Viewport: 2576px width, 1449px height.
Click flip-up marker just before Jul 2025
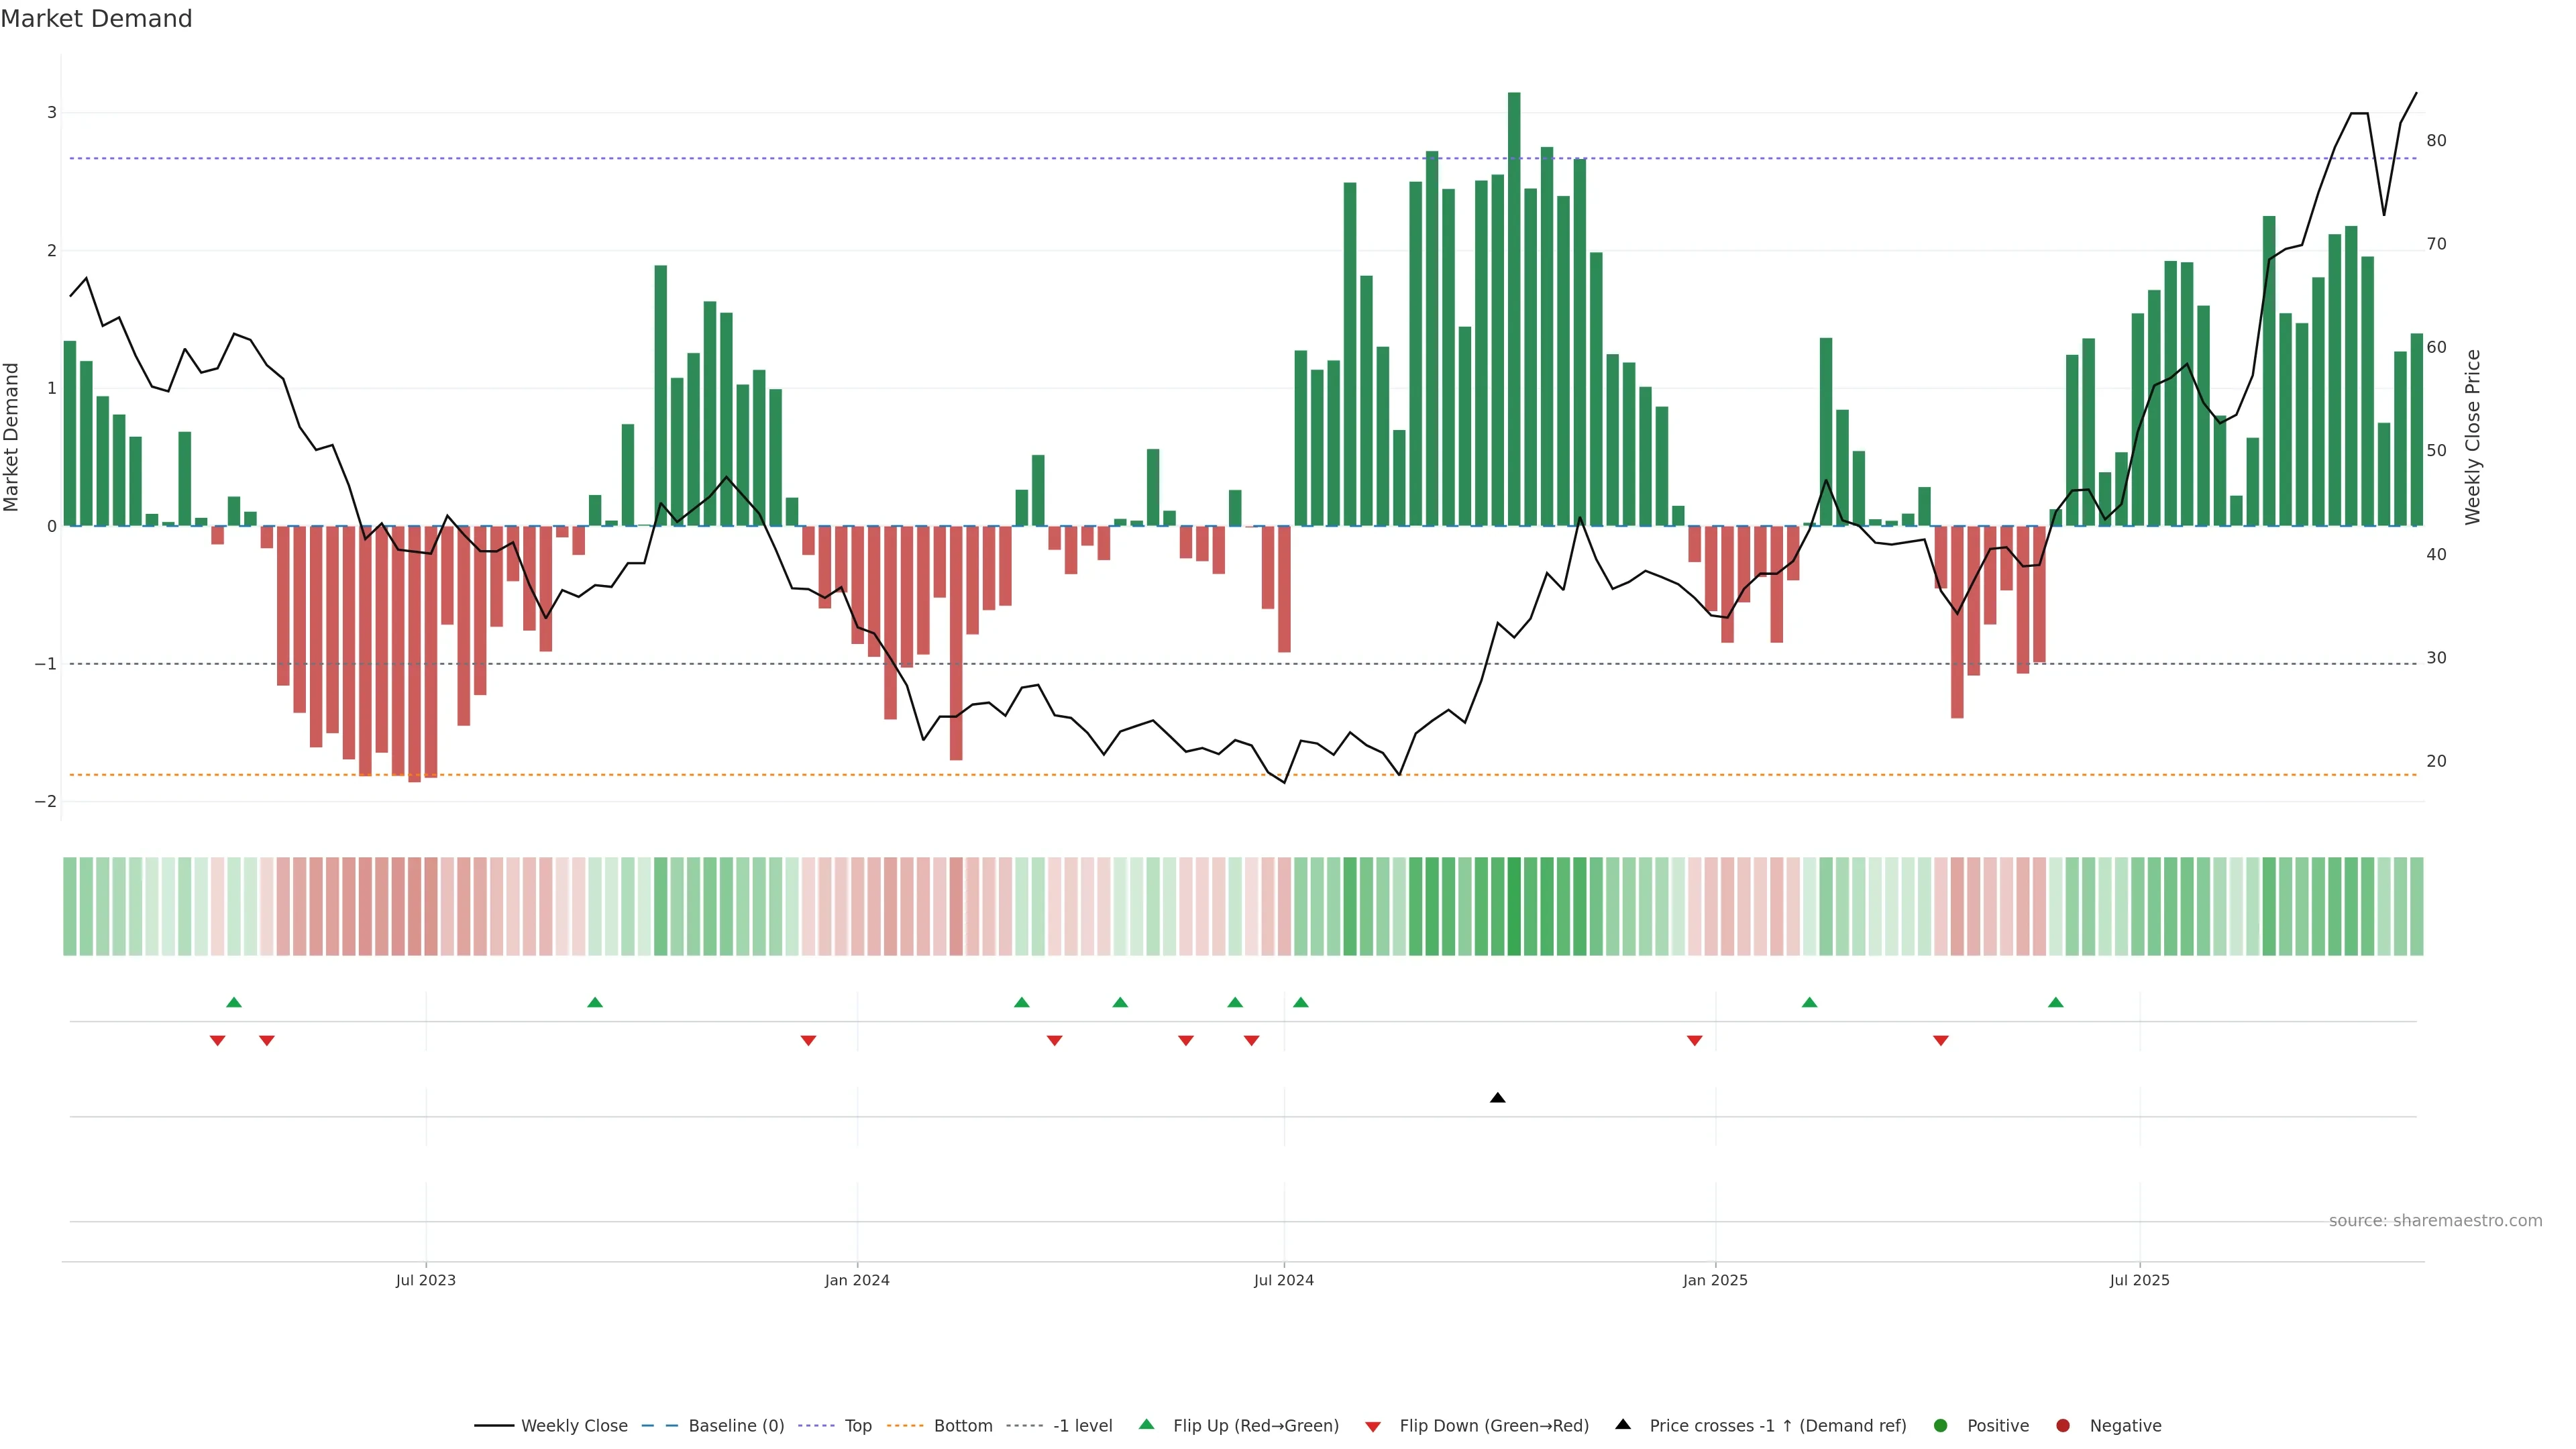point(2056,1003)
